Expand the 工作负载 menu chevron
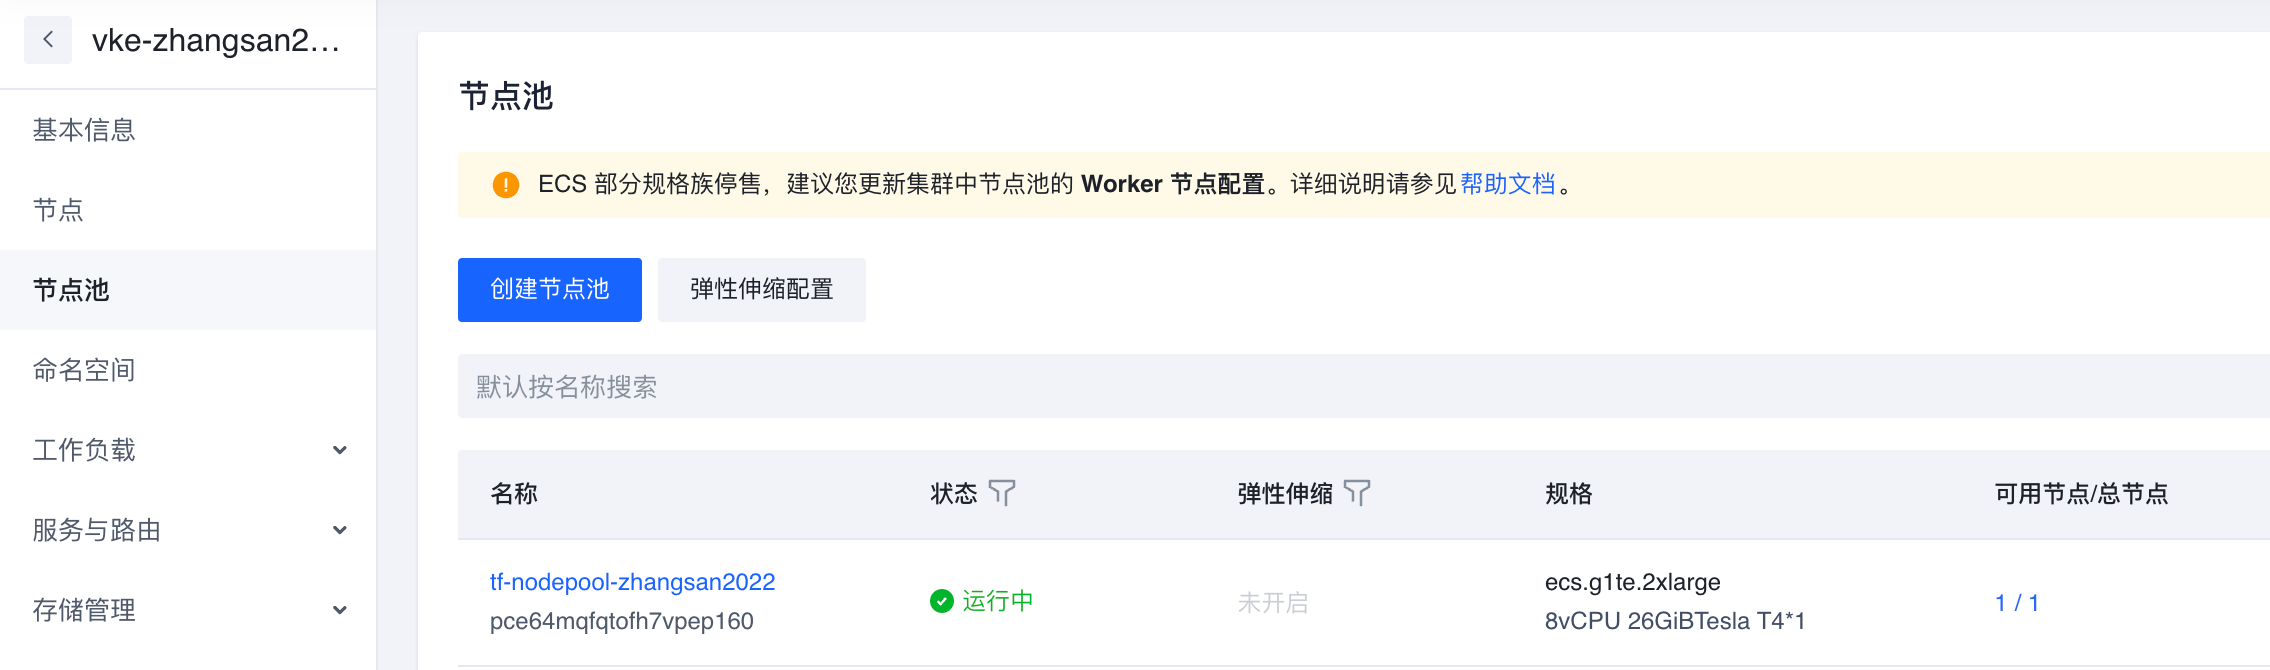The width and height of the screenshot is (2270, 670). click(340, 450)
